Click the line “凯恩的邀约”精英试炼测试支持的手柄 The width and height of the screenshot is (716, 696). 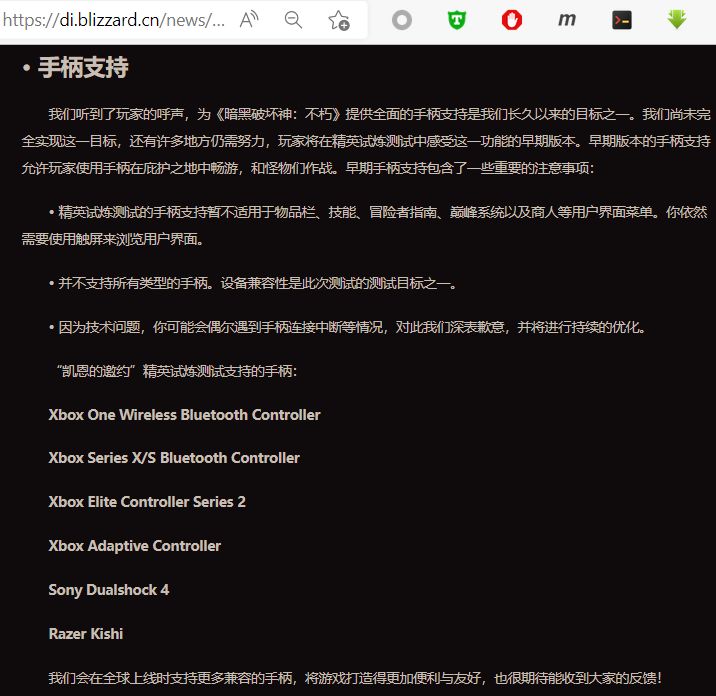click(x=177, y=371)
